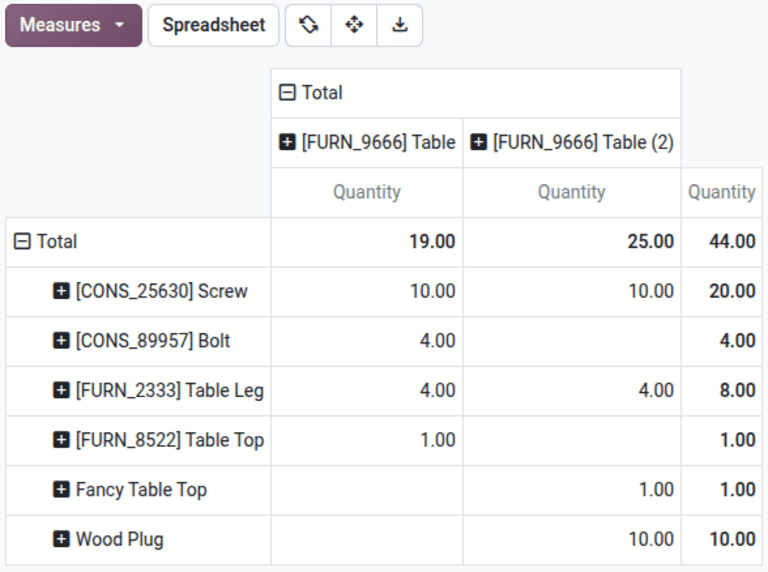The image size is (768, 572).
Task: Expand the Wood Plug row
Action: 138,540
